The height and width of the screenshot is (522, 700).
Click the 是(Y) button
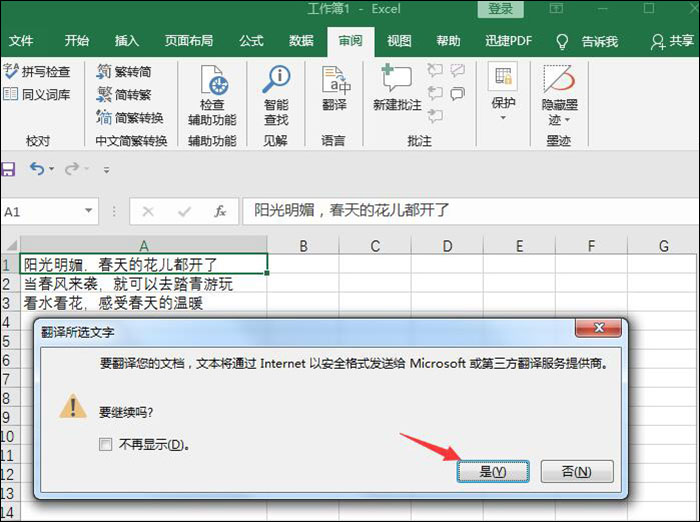(x=493, y=472)
